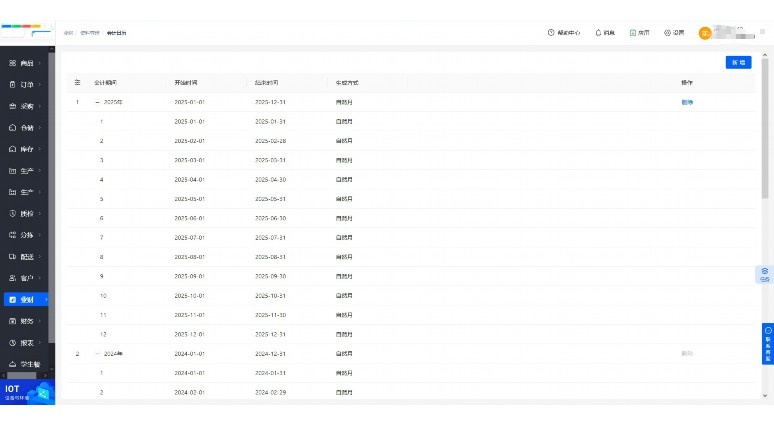The height and width of the screenshot is (425, 774).
Task: Click the second breadcrumb link
Action: [90, 33]
